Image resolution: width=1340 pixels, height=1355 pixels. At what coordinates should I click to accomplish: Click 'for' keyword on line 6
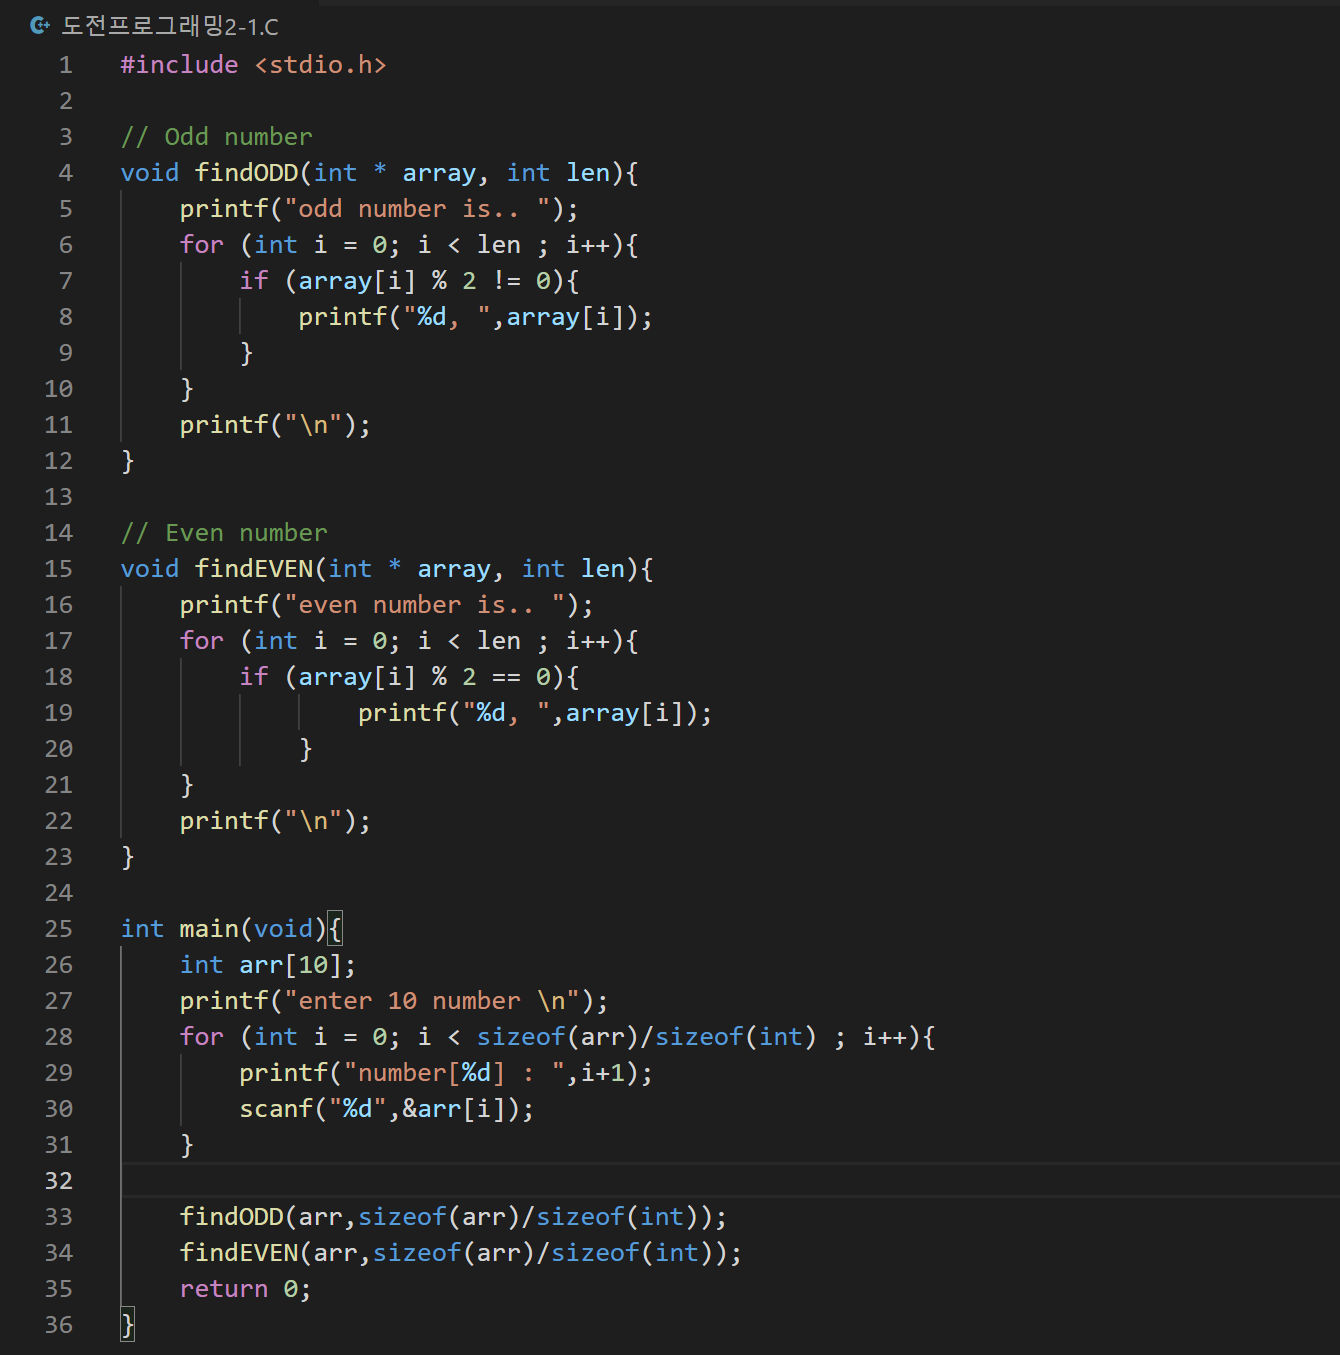[202, 245]
